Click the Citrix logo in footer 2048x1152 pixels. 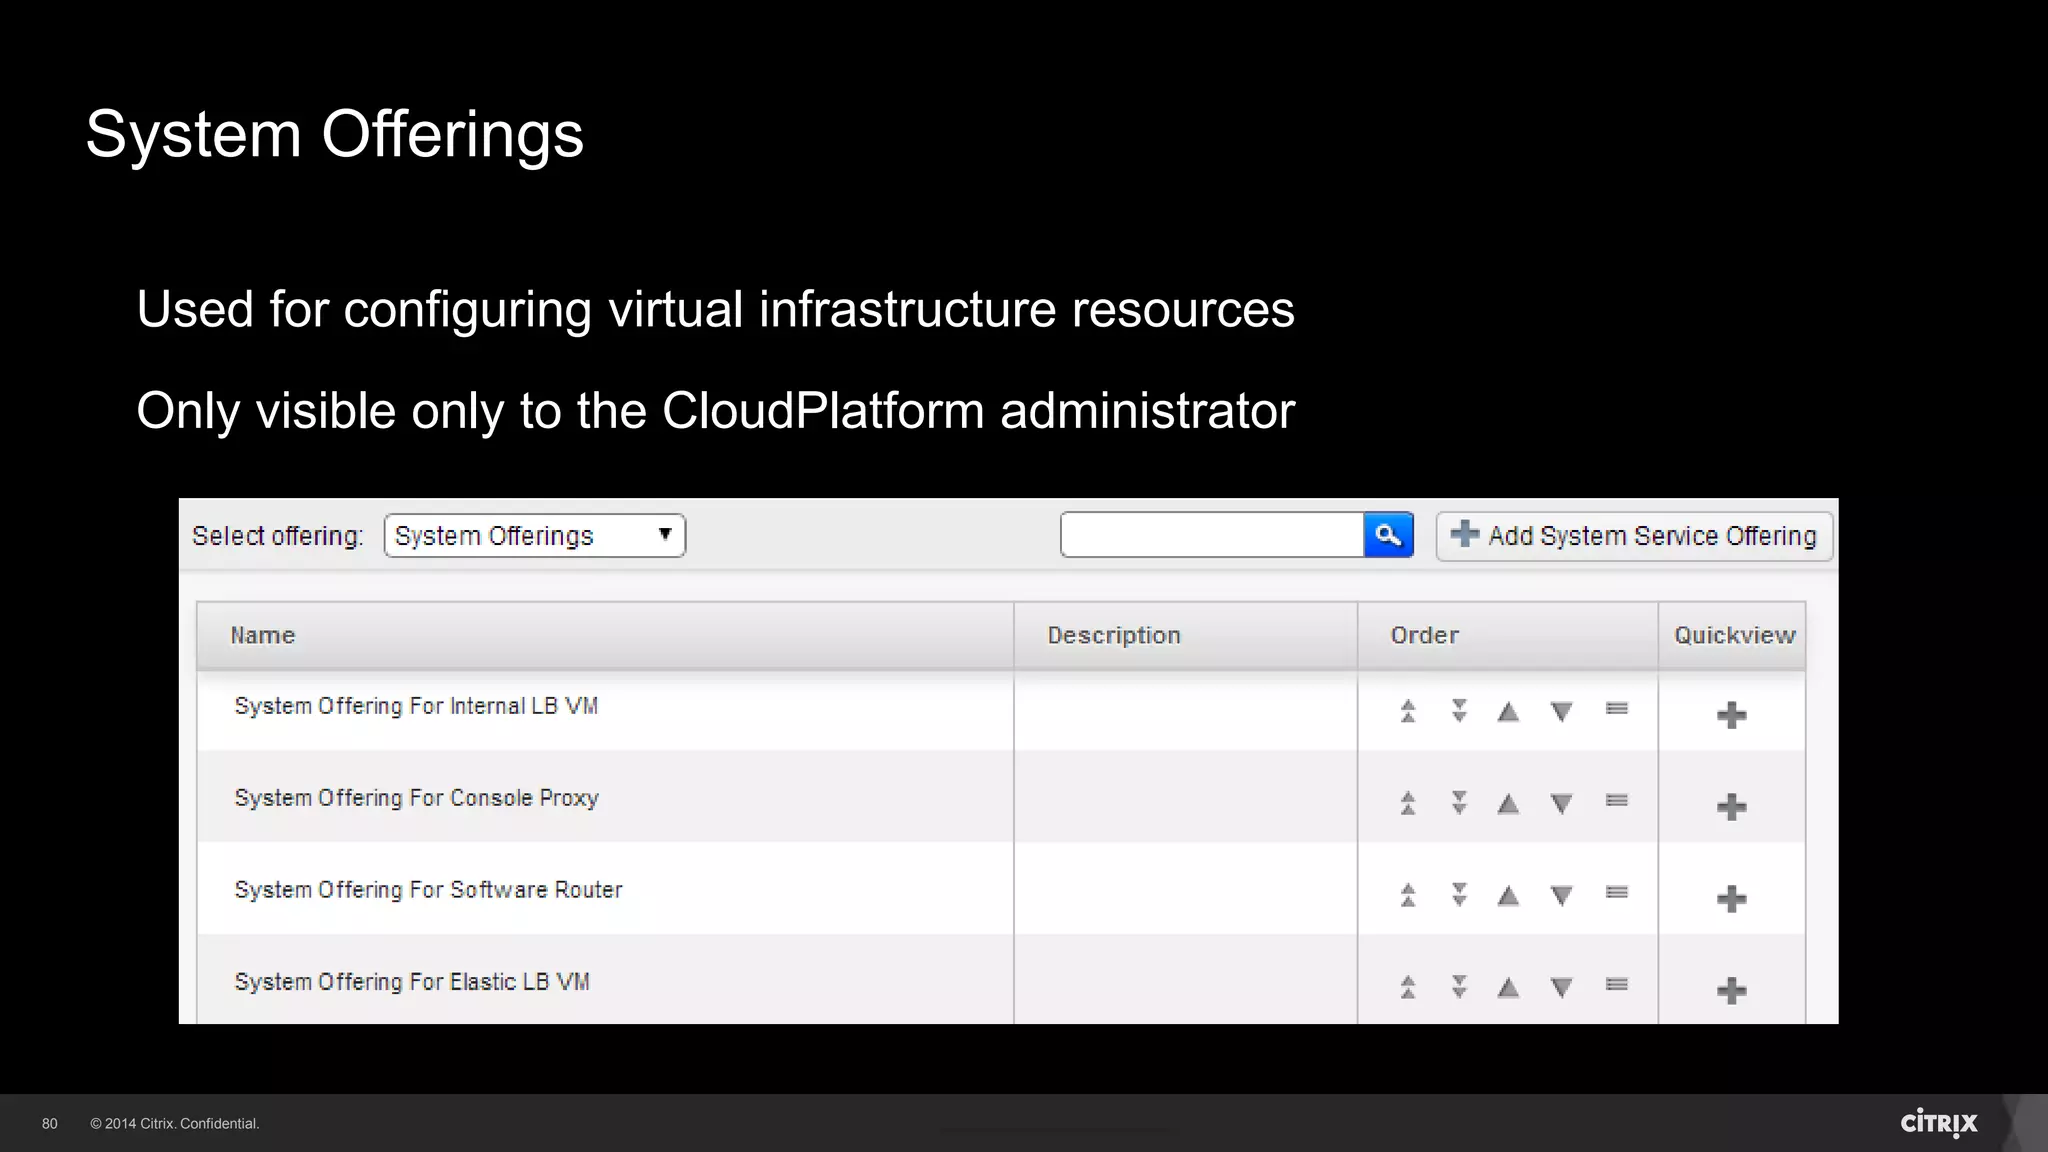pyautogui.click(x=1939, y=1123)
